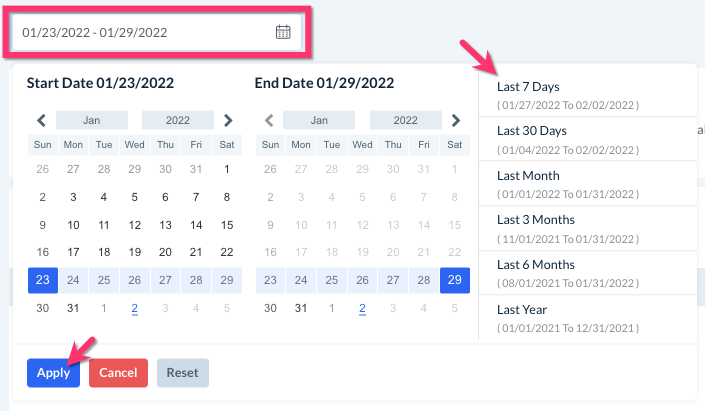705x411 pixels.
Task: Choose the Last Month preset range
Action: 568,184
